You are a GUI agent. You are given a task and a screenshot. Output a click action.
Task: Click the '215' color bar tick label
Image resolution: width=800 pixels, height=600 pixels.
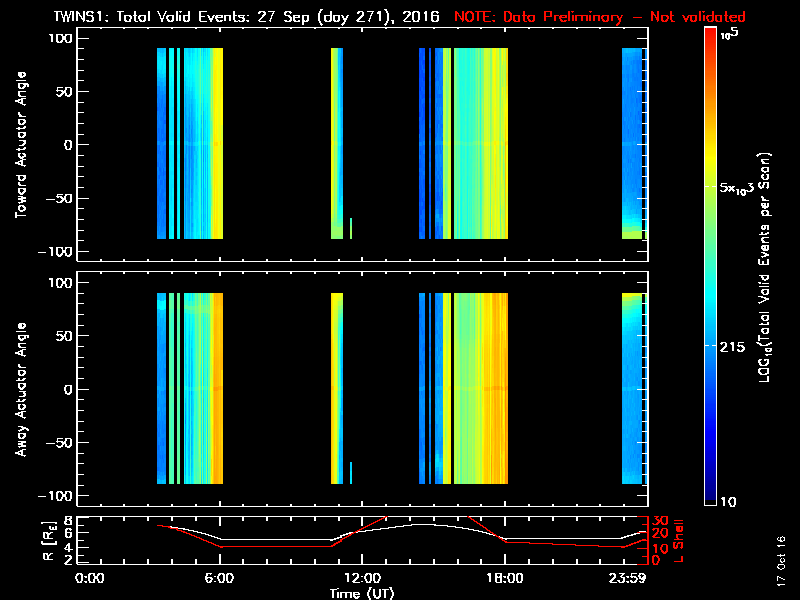tap(737, 345)
